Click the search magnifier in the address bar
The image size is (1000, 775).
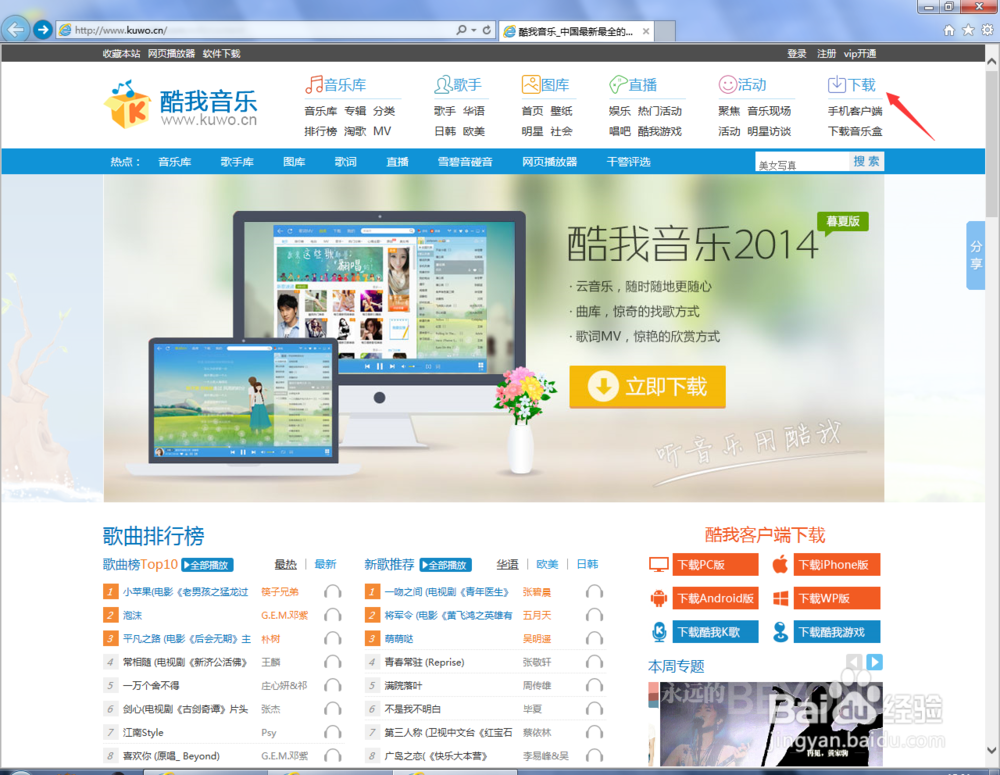point(461,30)
